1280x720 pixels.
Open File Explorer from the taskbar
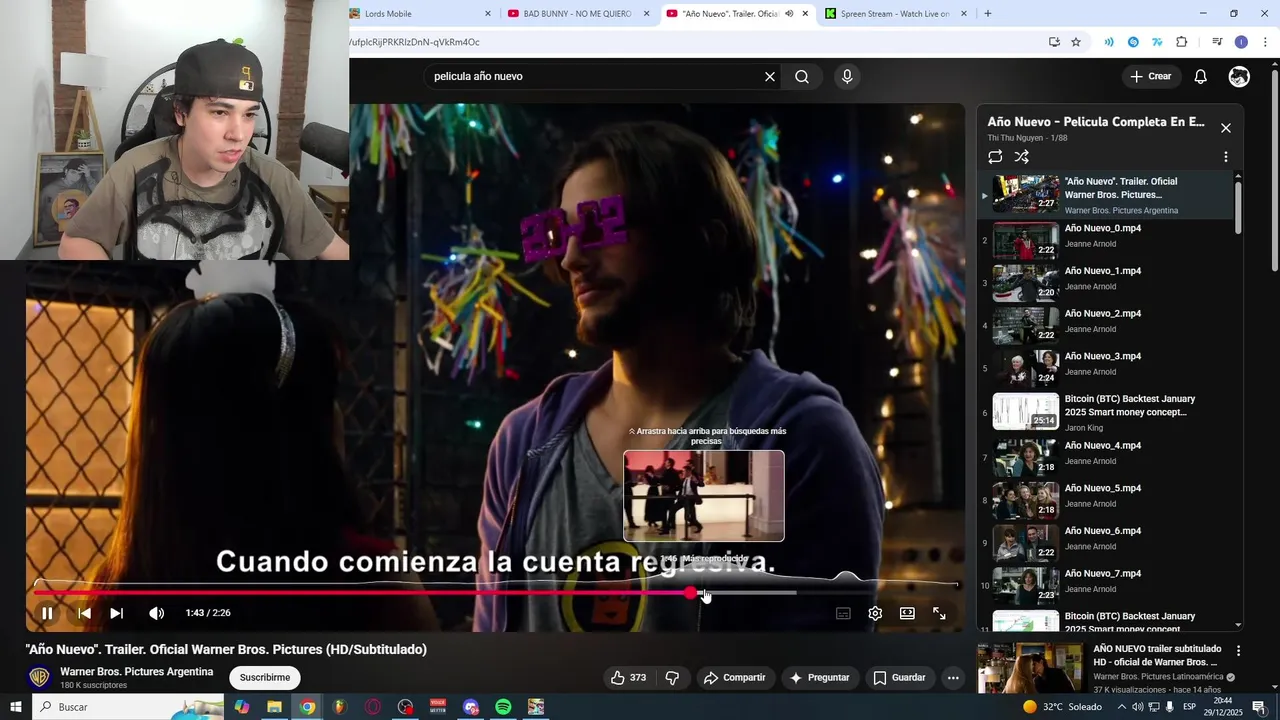274,707
